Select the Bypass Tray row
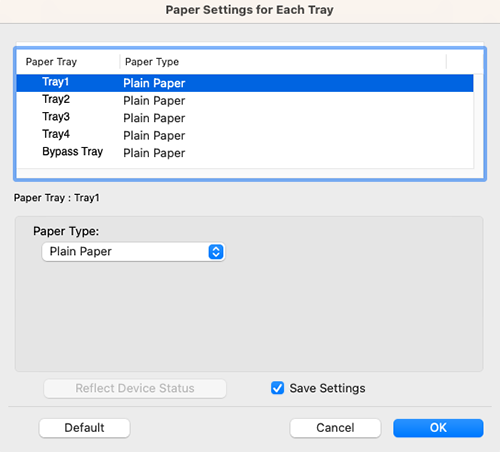The width and height of the screenshot is (500, 452). (x=245, y=152)
